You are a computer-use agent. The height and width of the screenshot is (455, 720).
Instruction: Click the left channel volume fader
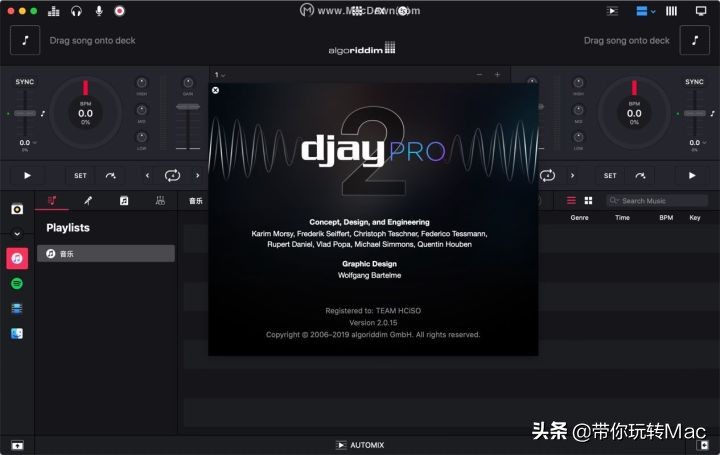pyautogui.click(x=188, y=107)
